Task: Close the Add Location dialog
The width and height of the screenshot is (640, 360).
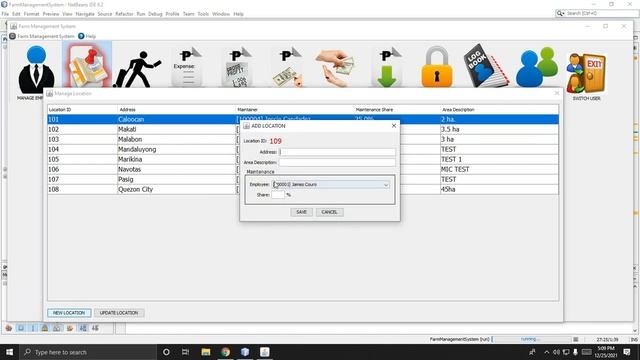Action: point(394,126)
